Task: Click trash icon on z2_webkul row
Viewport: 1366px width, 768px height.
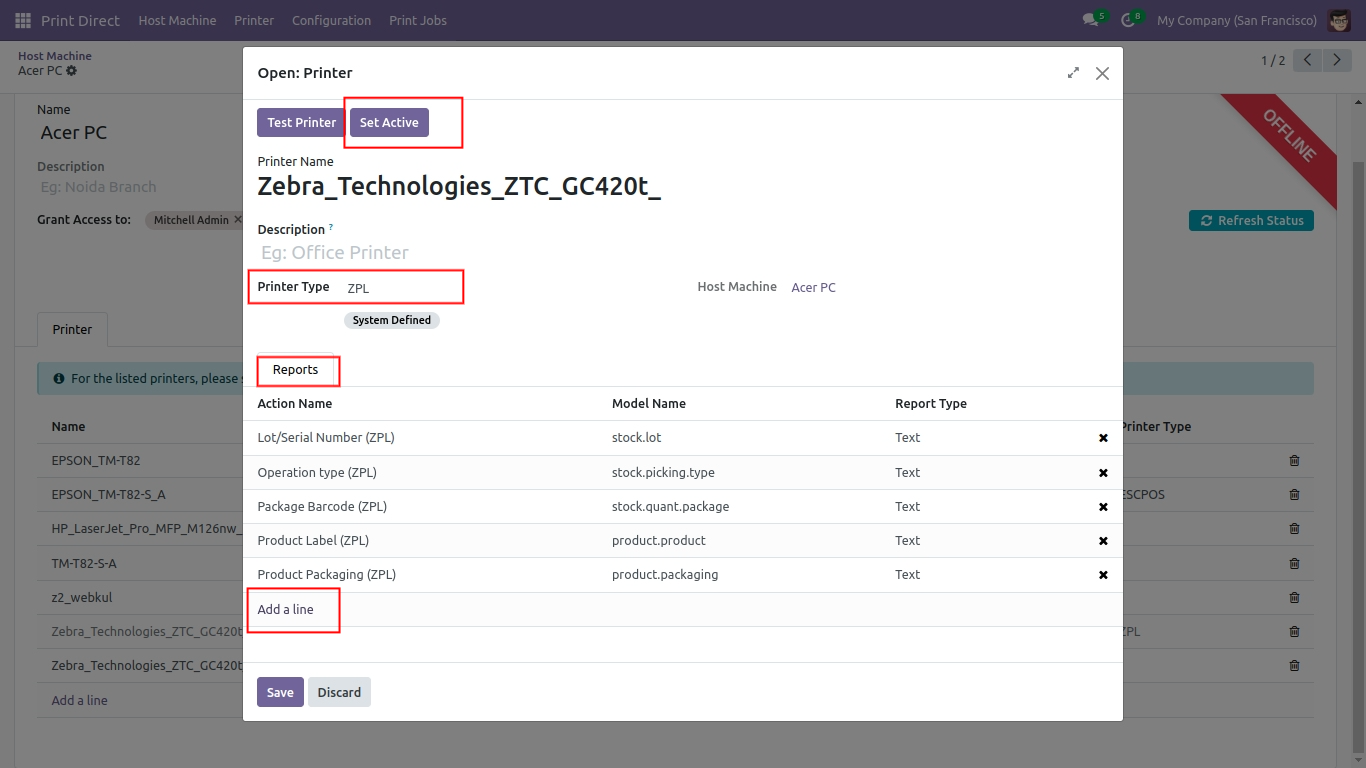Action: click(x=1295, y=598)
